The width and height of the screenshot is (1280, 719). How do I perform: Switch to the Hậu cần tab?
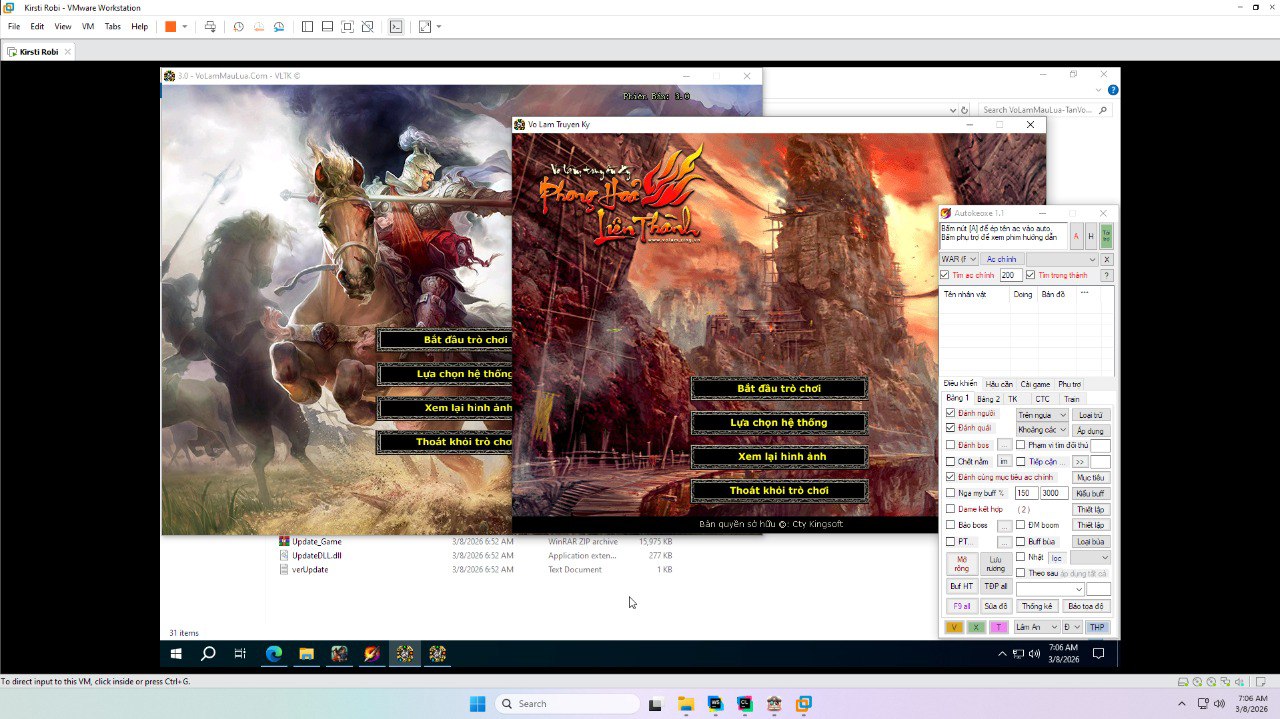999,384
